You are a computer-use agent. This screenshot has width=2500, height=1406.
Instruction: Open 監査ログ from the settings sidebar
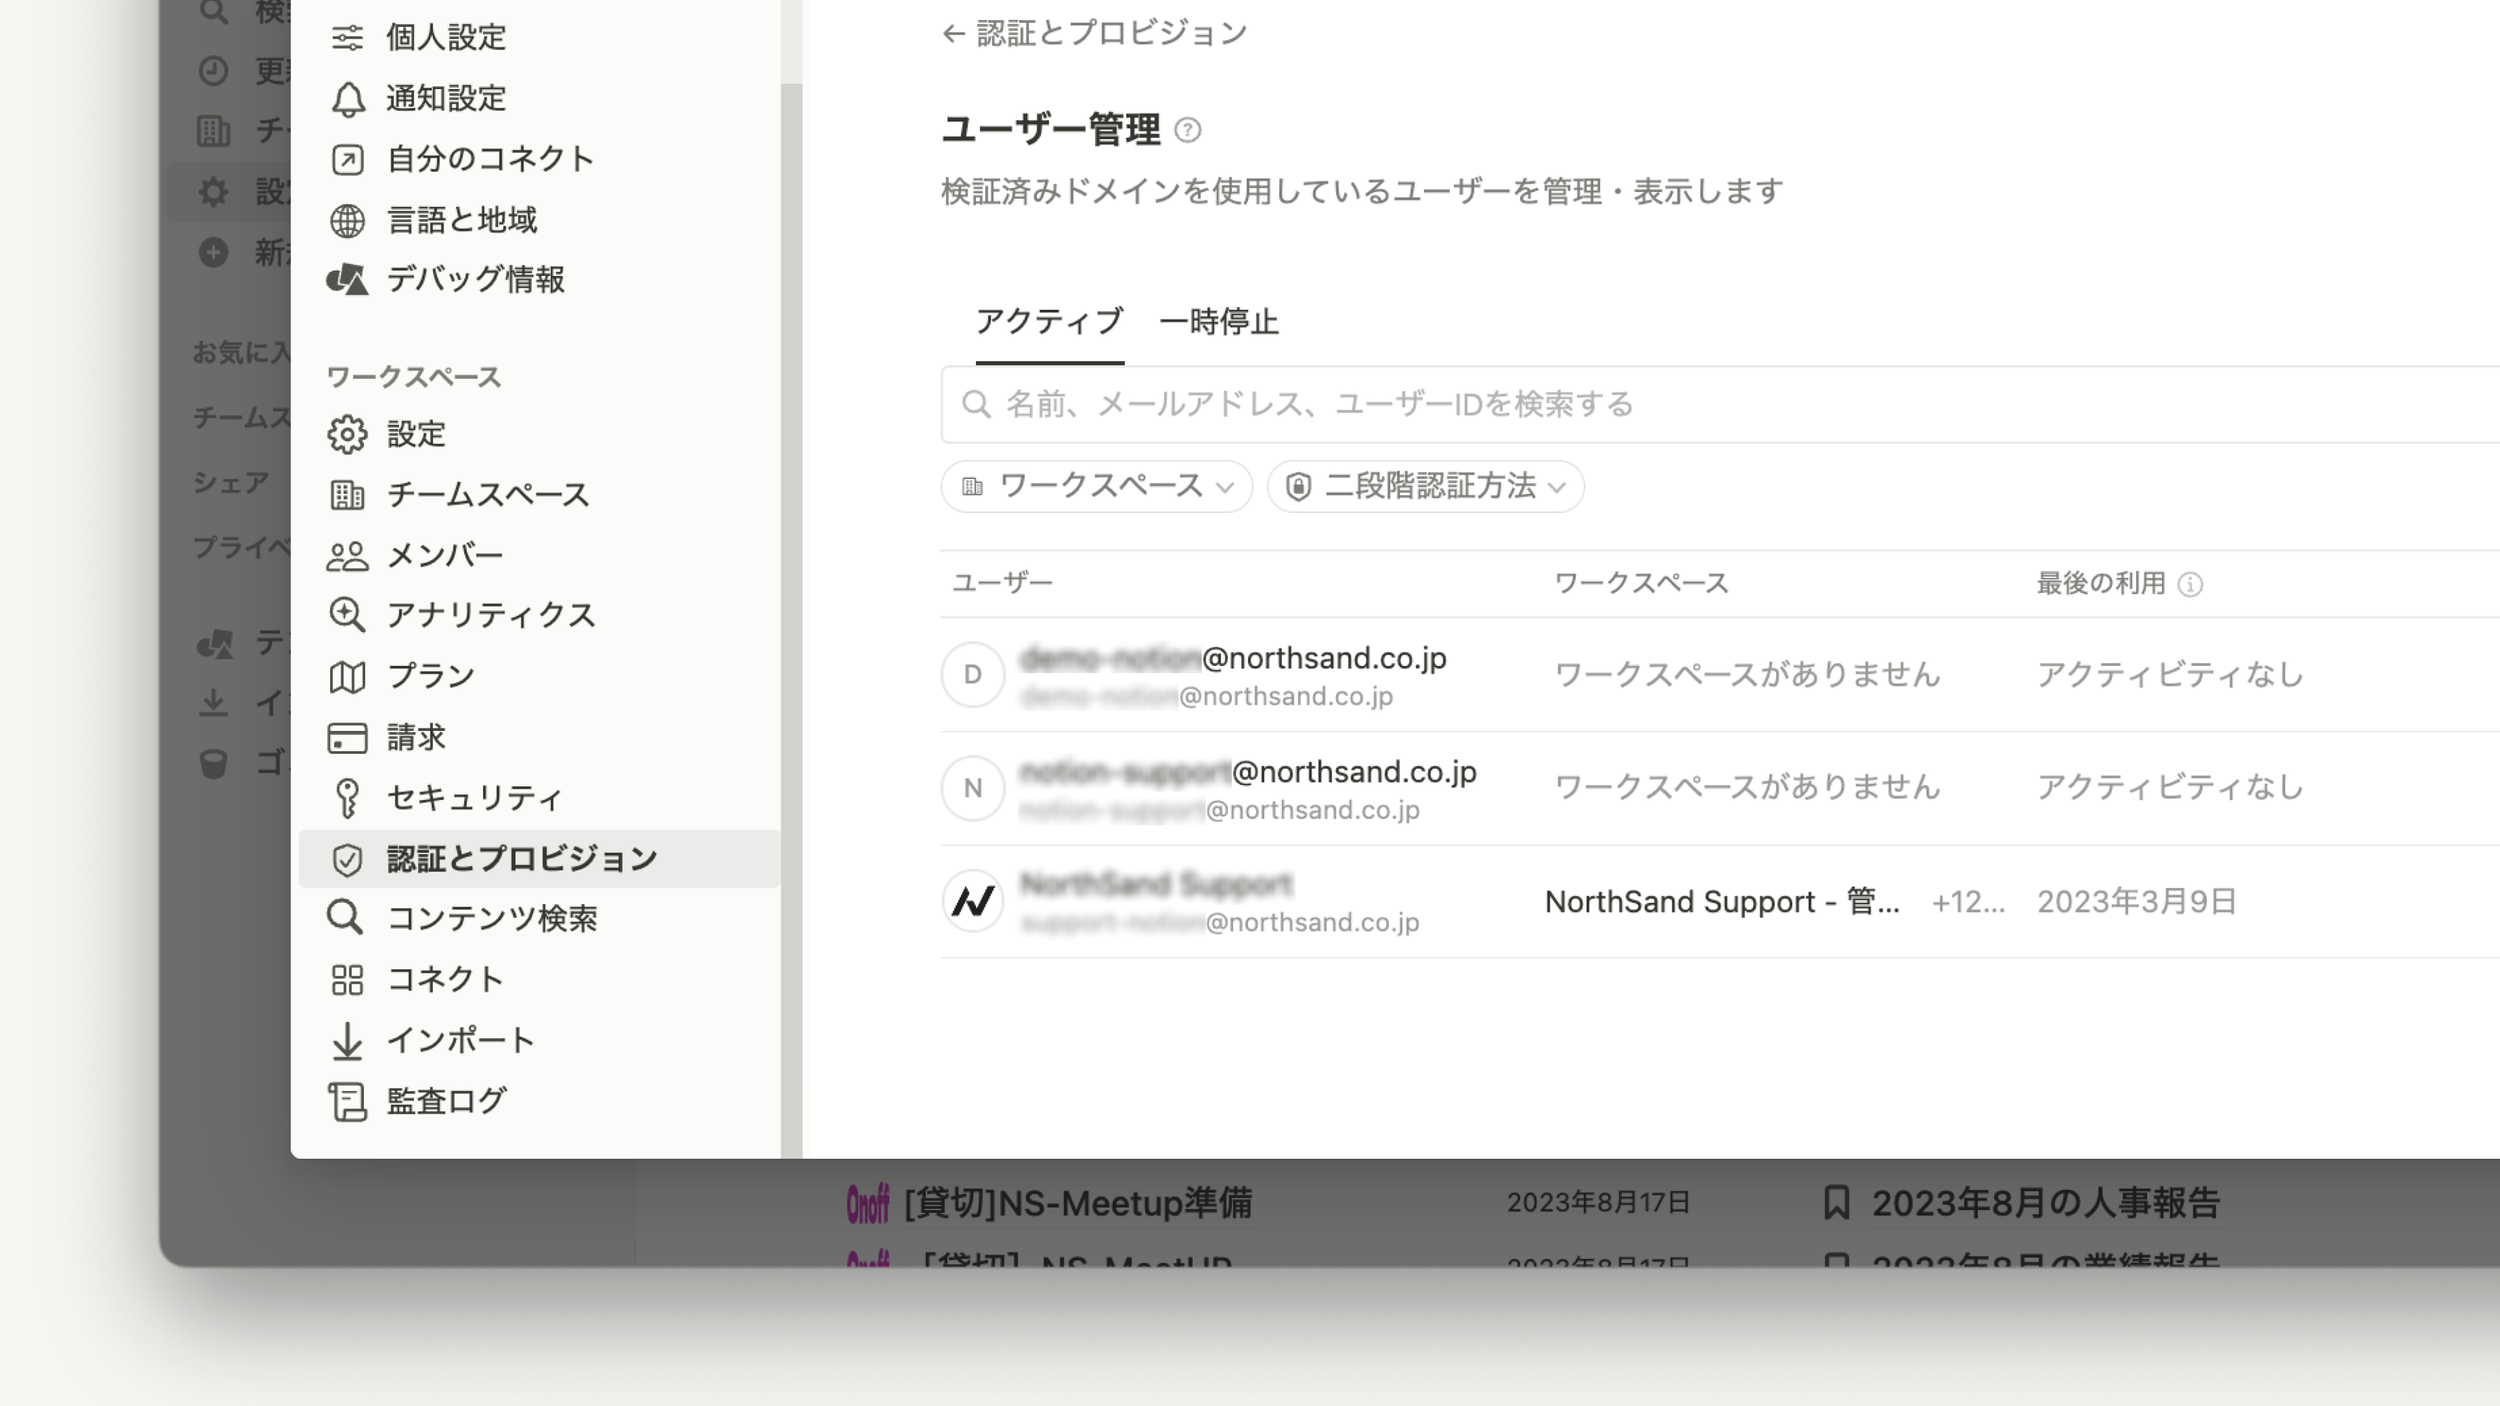point(445,1101)
